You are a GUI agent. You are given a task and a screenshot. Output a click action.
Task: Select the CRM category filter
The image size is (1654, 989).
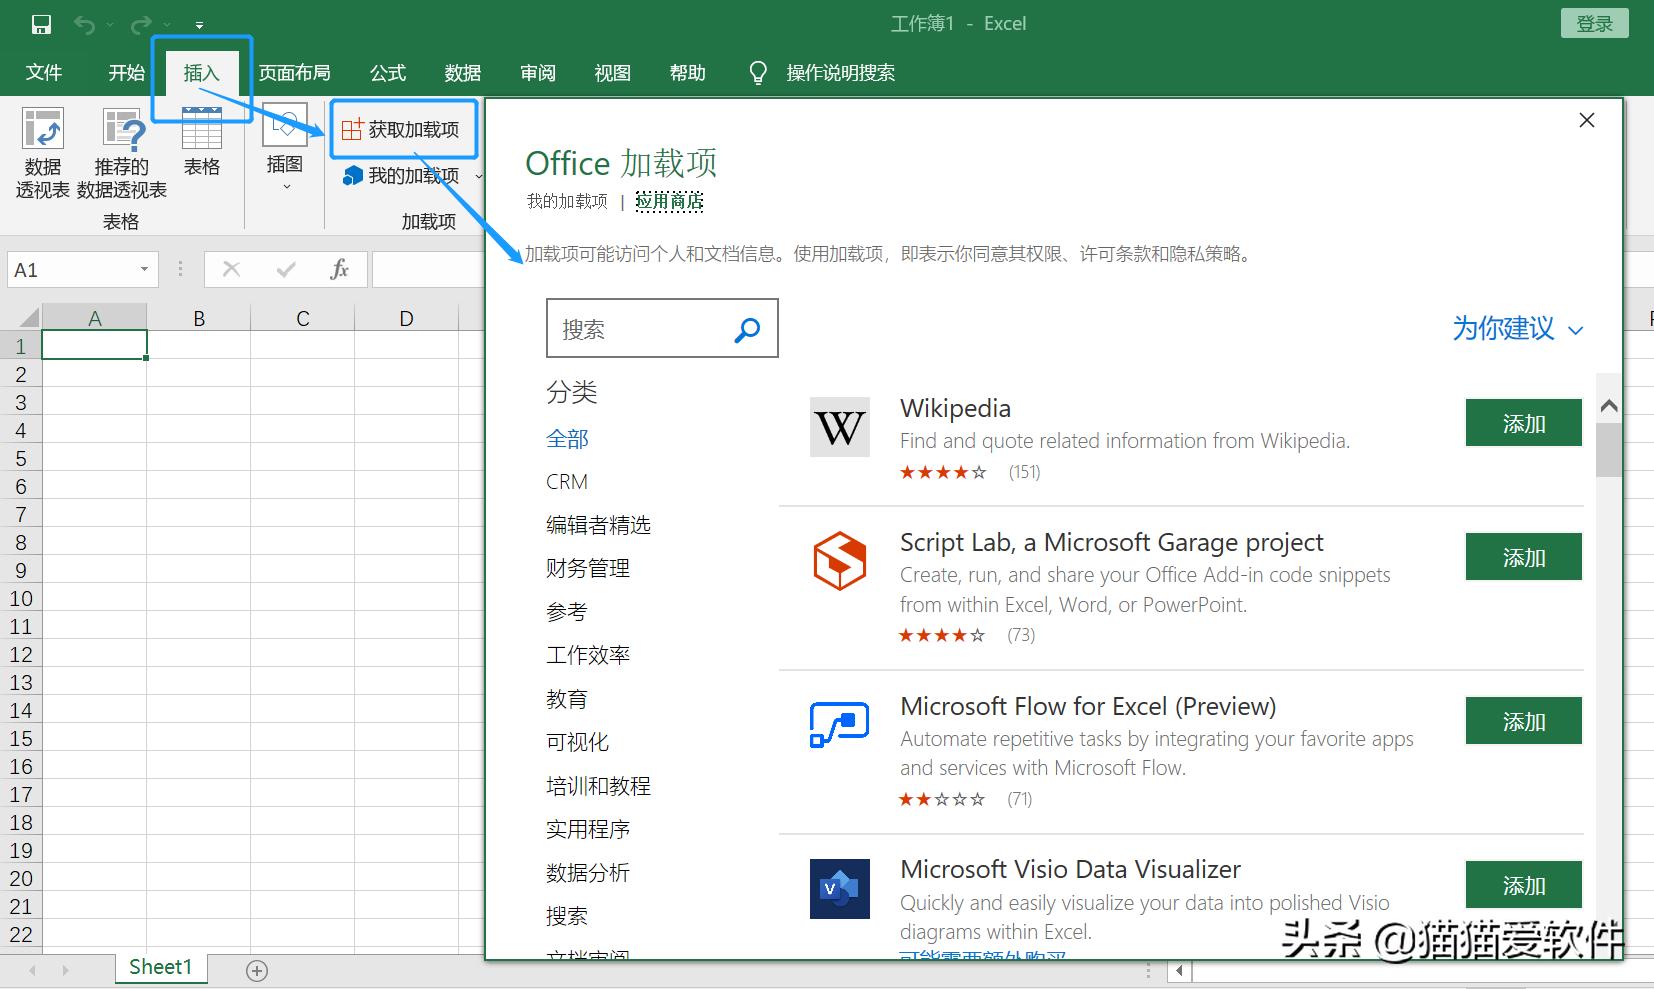[566, 481]
